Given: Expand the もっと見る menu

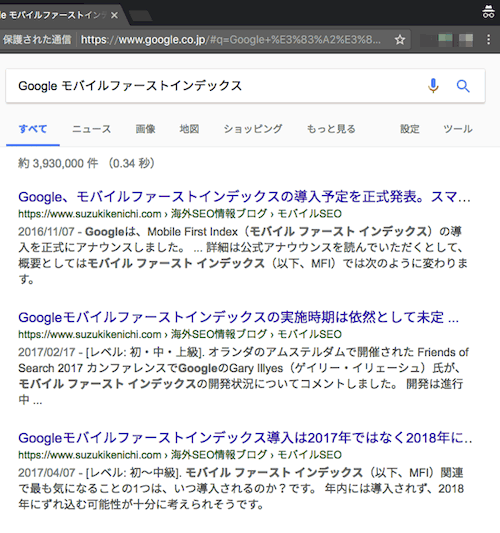Looking at the screenshot, I should (331, 129).
